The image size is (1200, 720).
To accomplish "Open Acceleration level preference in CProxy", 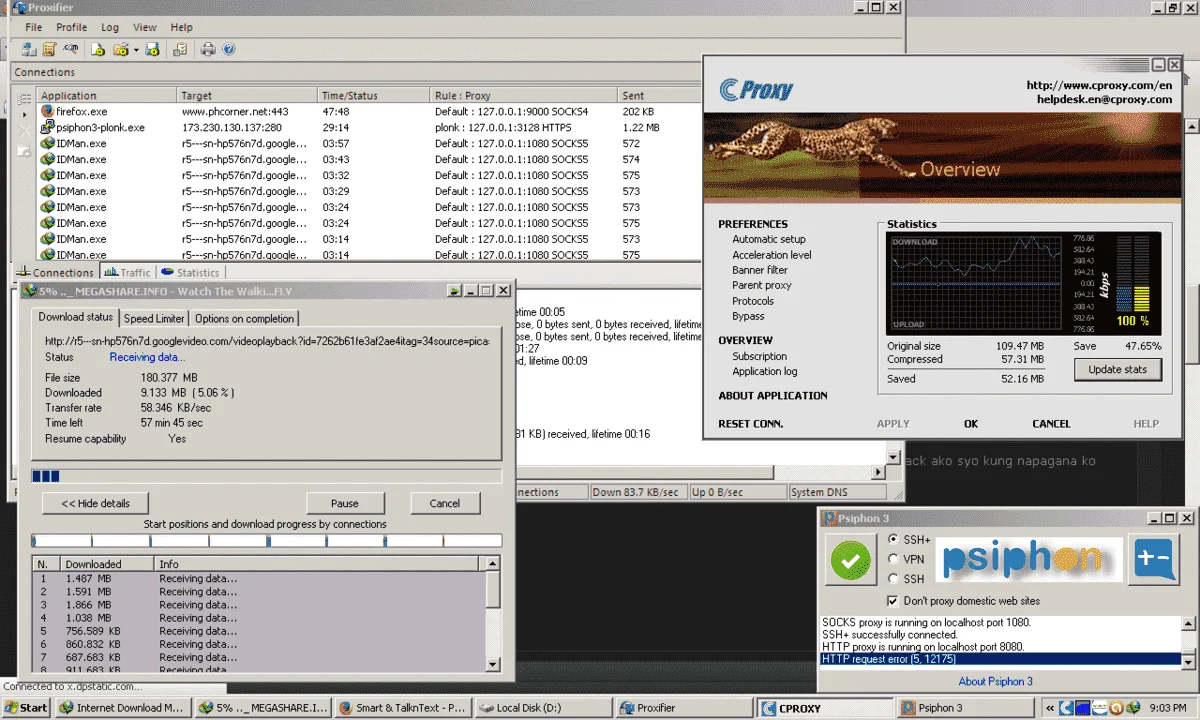I will point(771,255).
